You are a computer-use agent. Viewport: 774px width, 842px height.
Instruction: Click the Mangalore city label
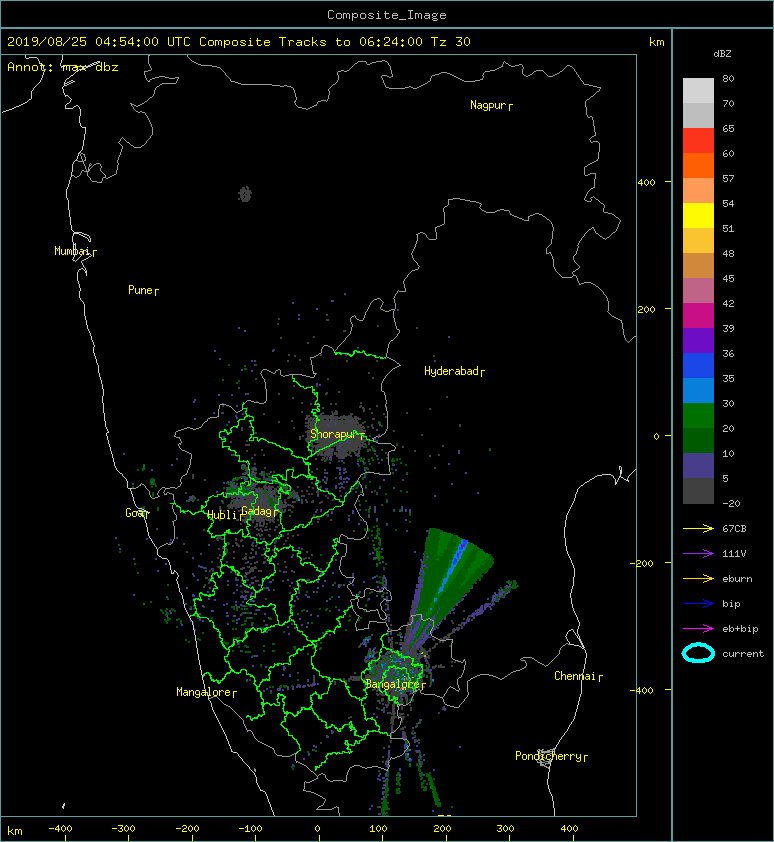204,692
